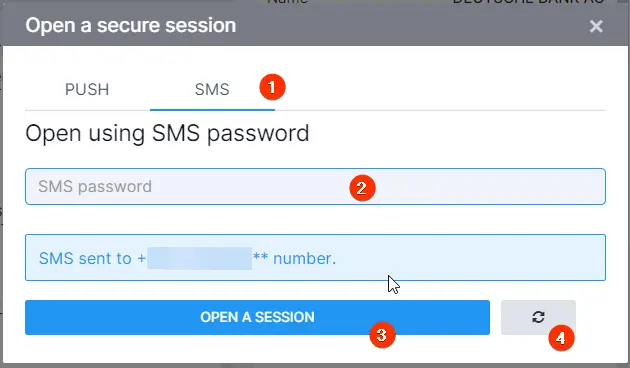
Task: Click the 'Open using SMS password' heading
Action: [167, 133]
